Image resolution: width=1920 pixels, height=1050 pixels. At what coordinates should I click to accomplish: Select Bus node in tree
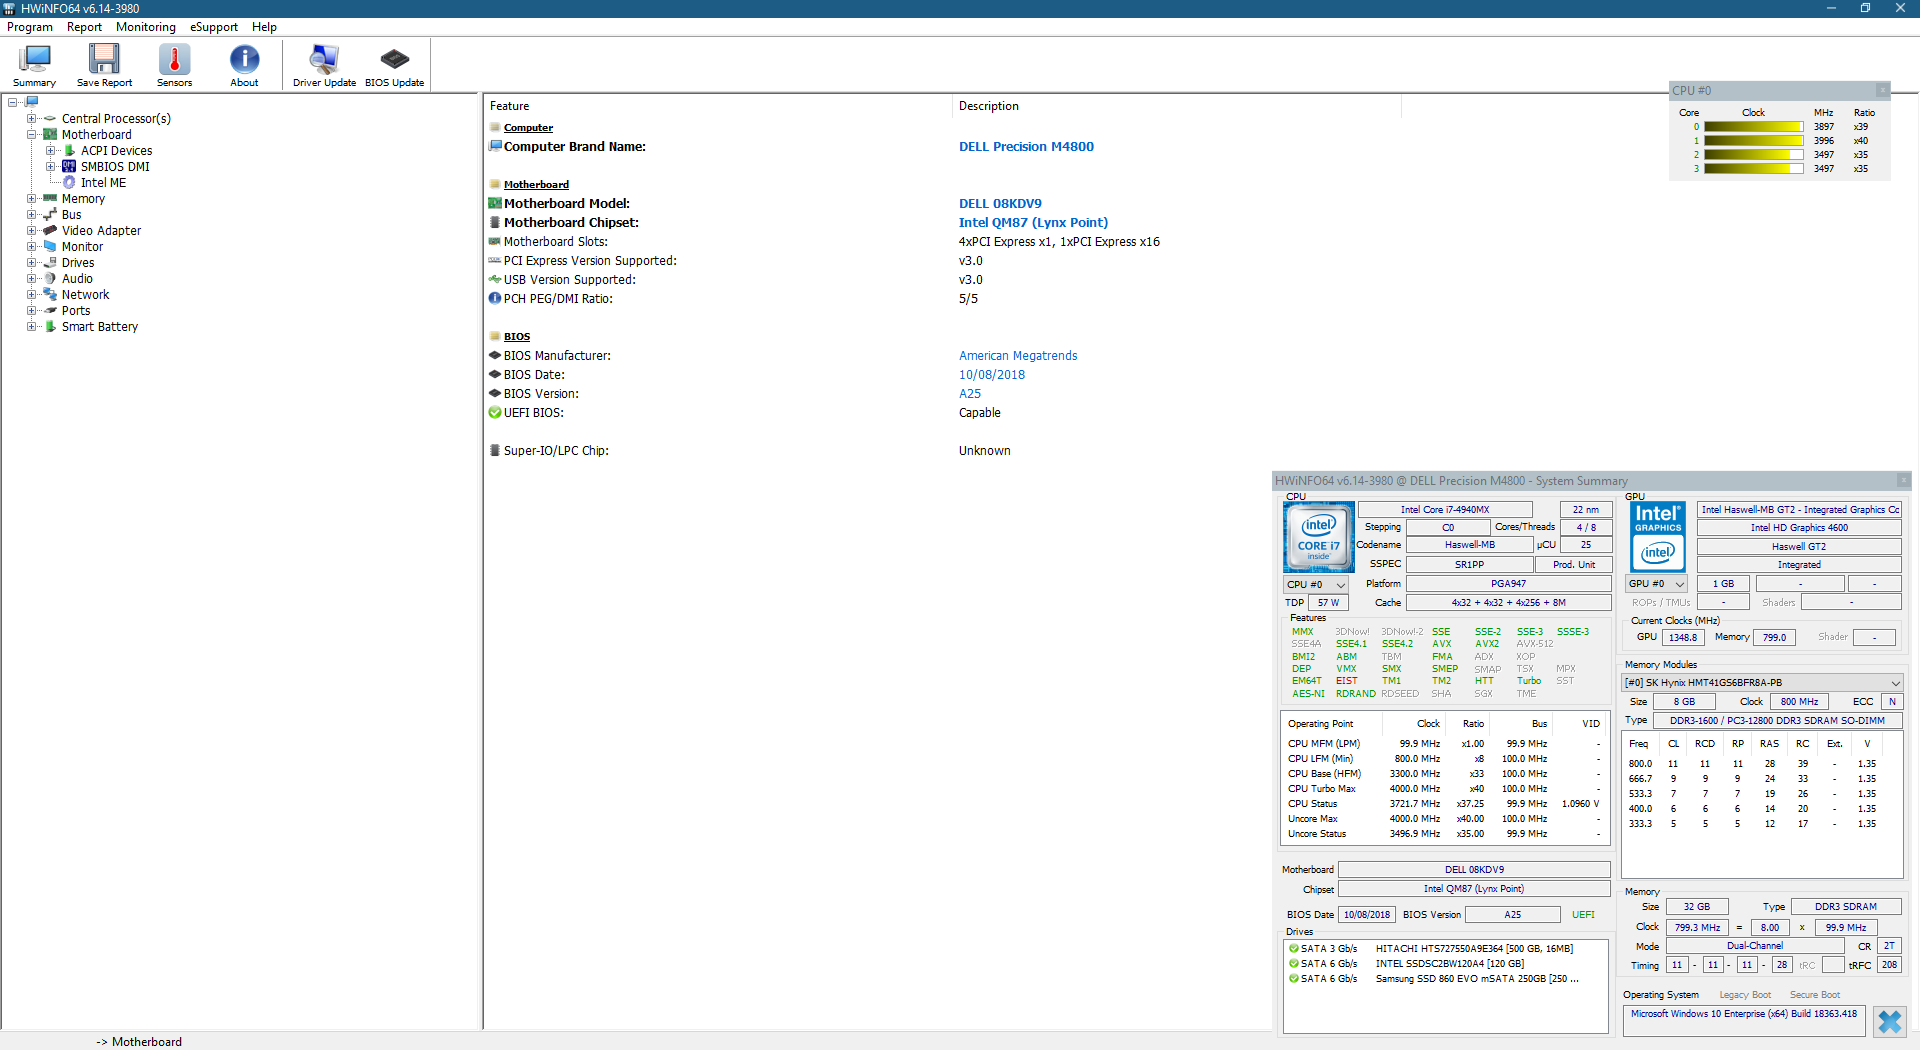click(x=71, y=215)
